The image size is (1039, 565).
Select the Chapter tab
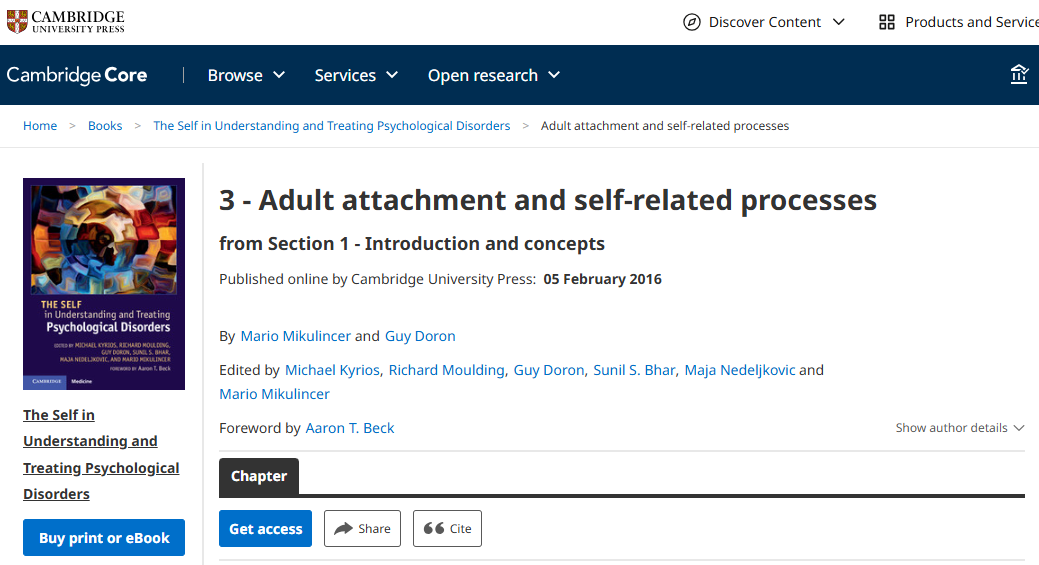pyautogui.click(x=259, y=476)
